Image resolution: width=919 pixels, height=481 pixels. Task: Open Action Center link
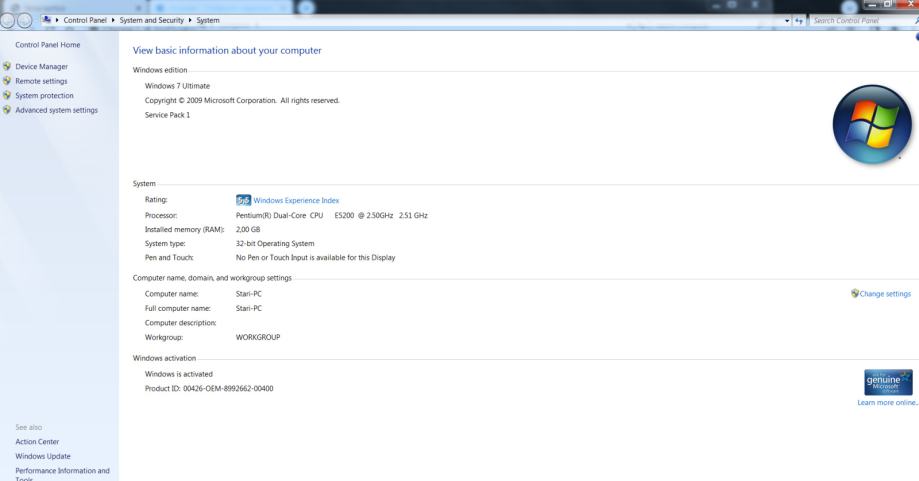click(37, 442)
